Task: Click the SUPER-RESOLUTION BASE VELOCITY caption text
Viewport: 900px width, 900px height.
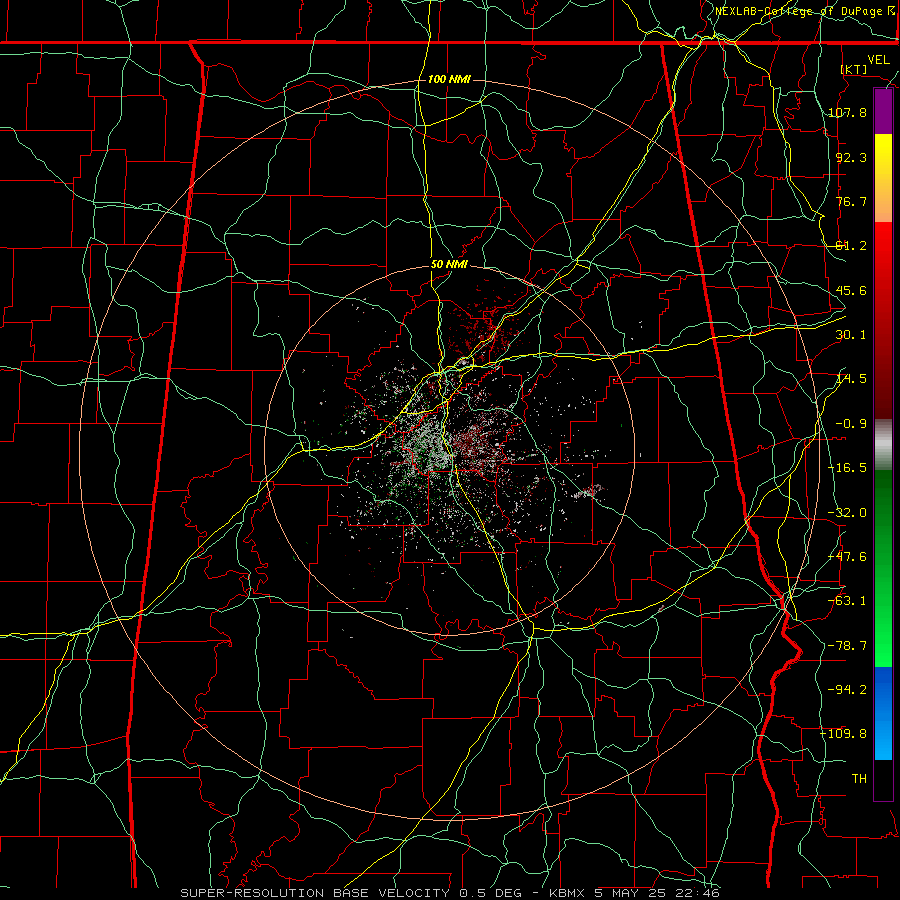Action: pyautogui.click(x=315, y=893)
